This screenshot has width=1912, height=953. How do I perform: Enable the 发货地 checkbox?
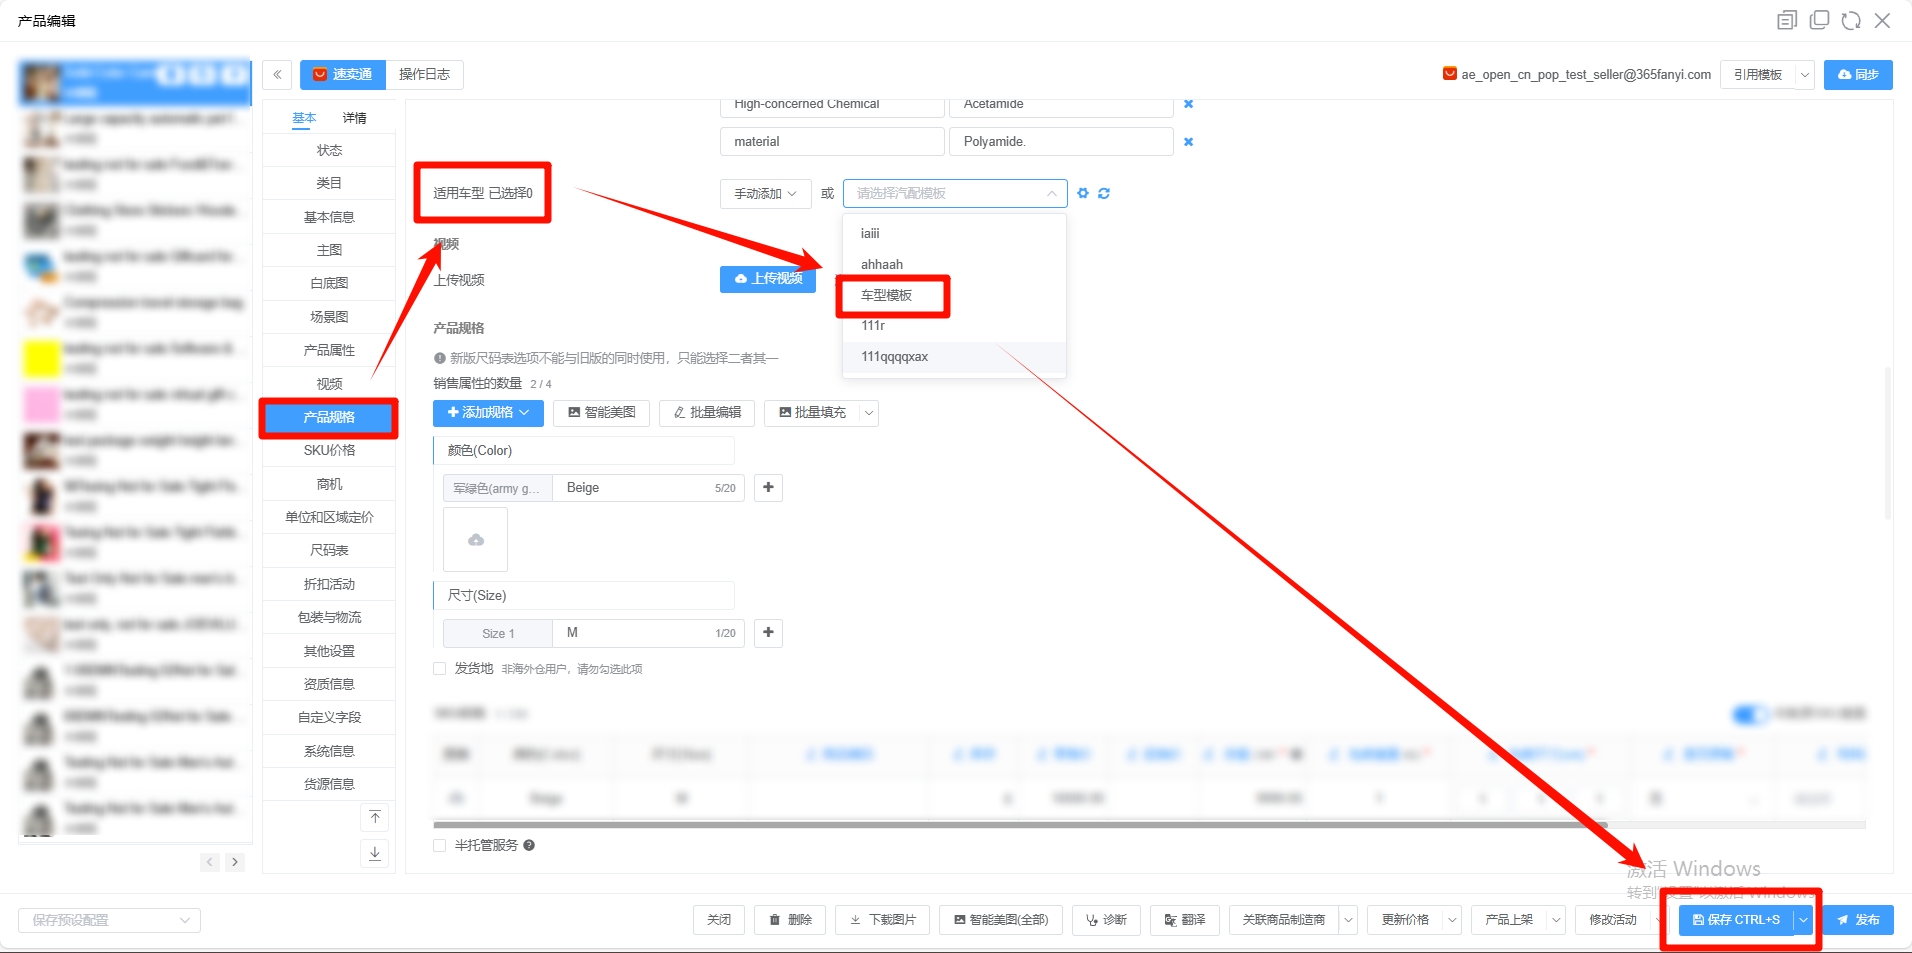tap(440, 669)
